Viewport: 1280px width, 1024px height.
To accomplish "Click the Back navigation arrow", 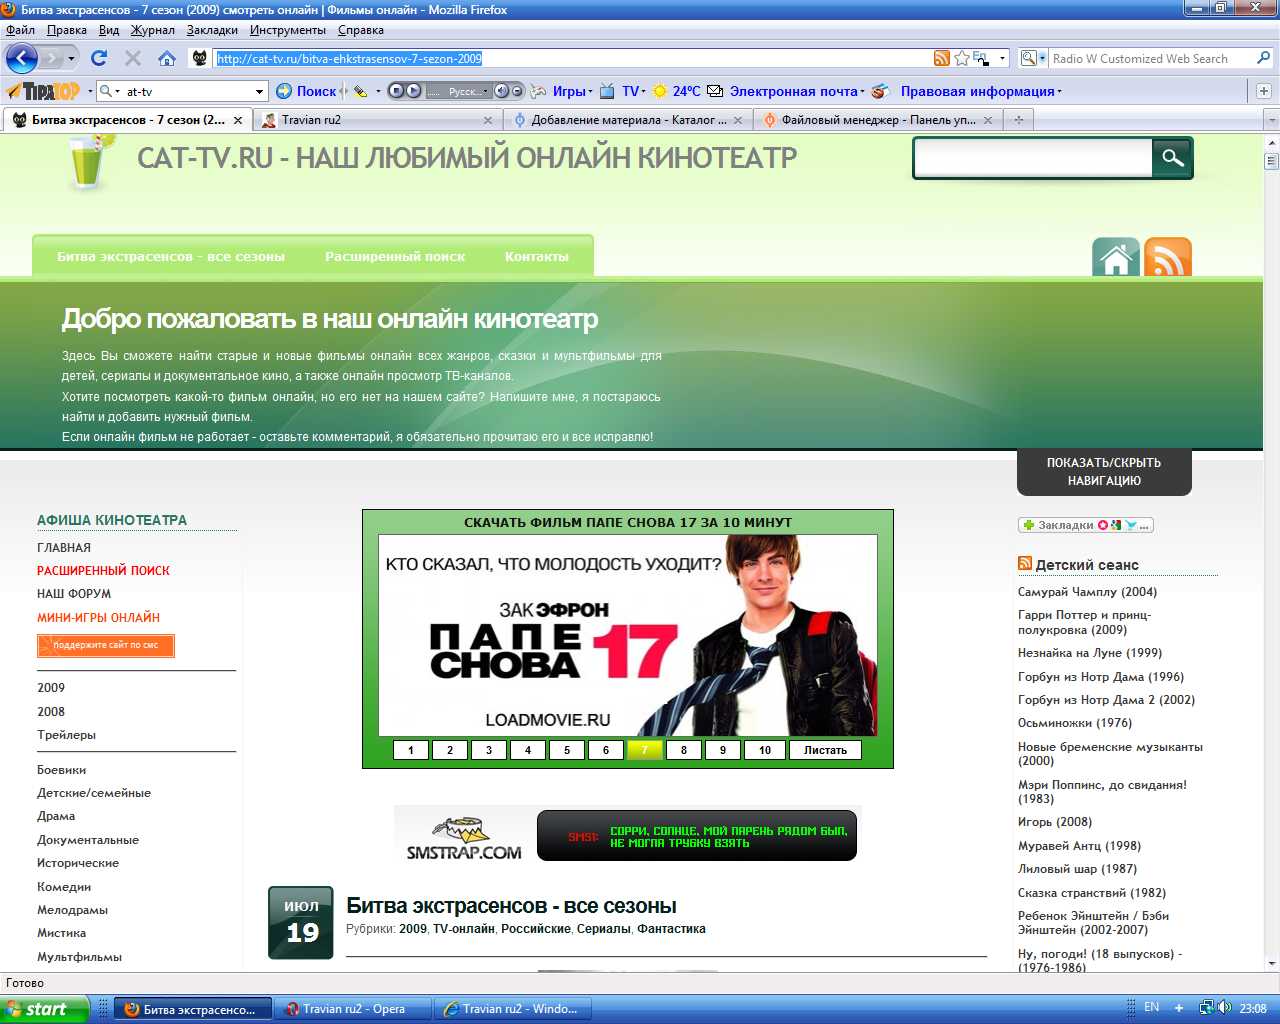I will (22, 58).
